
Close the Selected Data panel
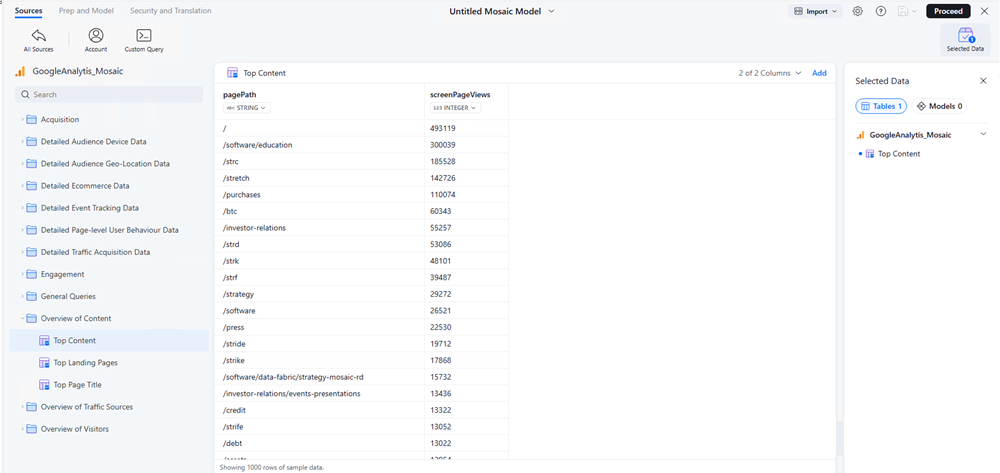click(983, 81)
